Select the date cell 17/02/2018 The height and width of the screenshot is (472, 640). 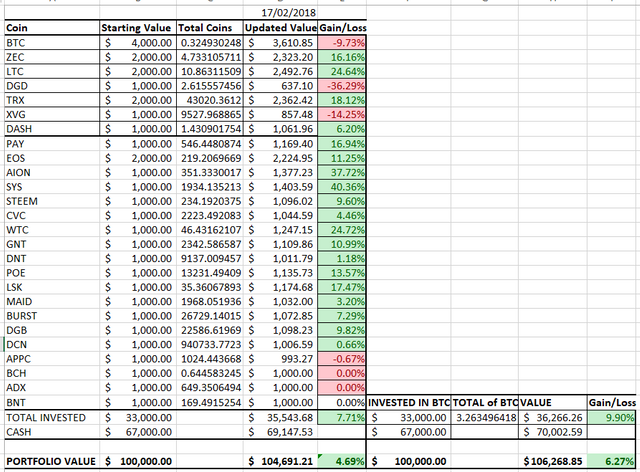[x=280, y=13]
